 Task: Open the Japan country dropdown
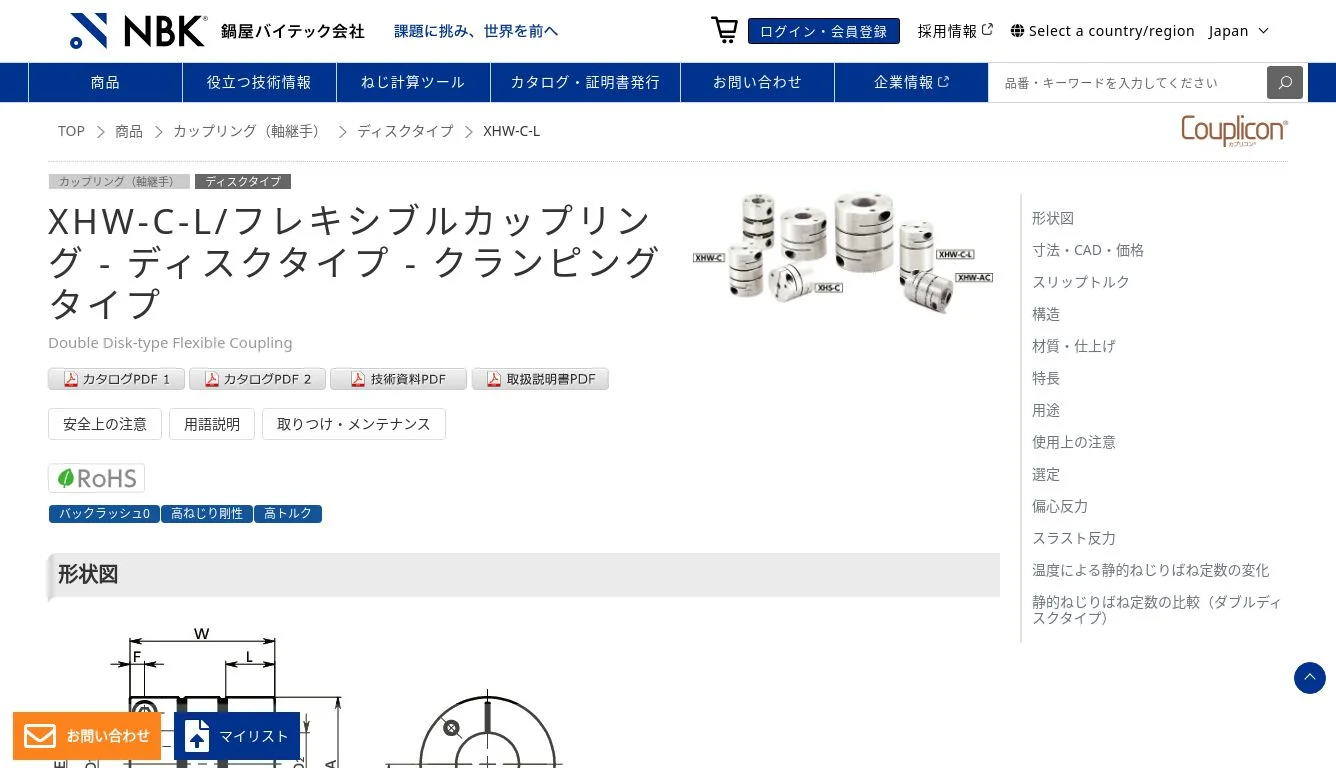pos(1238,31)
